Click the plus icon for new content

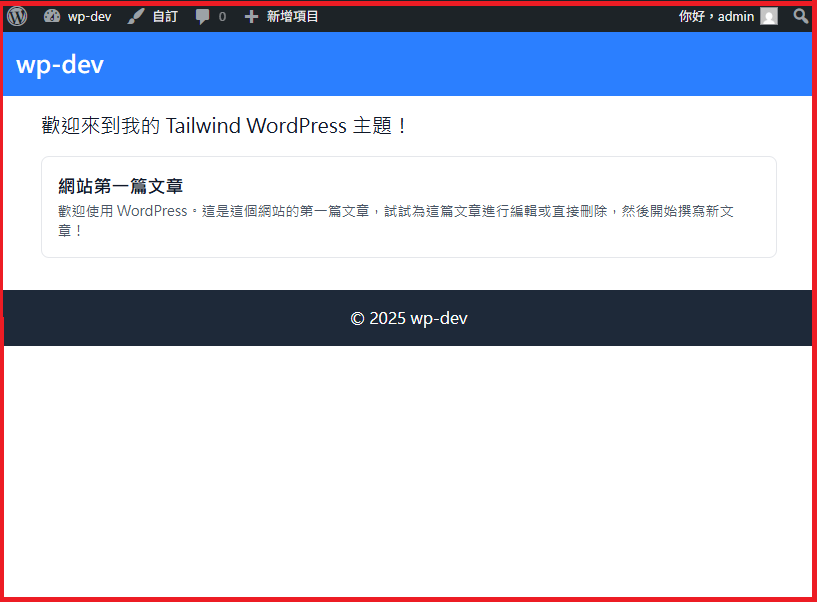(251, 16)
